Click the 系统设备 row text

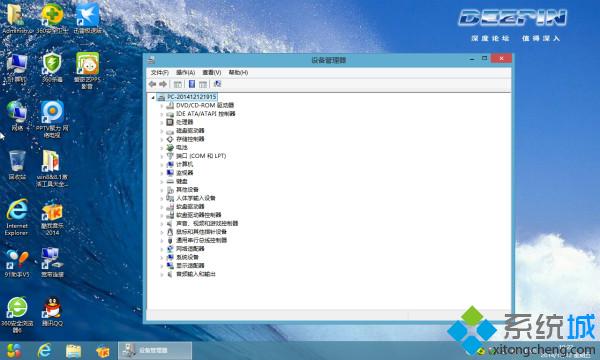tap(188, 257)
